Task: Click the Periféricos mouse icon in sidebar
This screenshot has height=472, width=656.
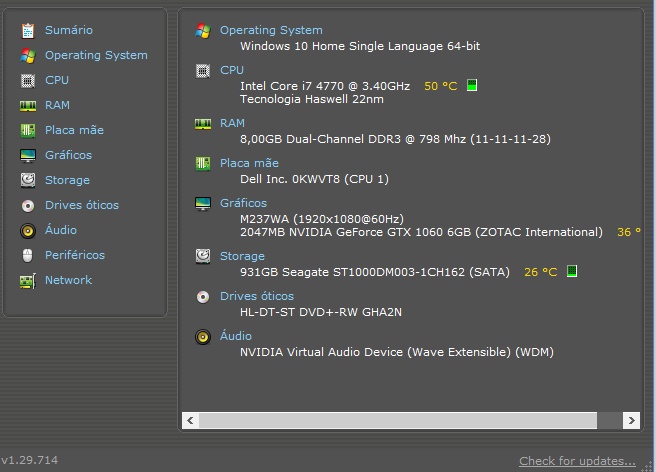Action: [x=28, y=255]
